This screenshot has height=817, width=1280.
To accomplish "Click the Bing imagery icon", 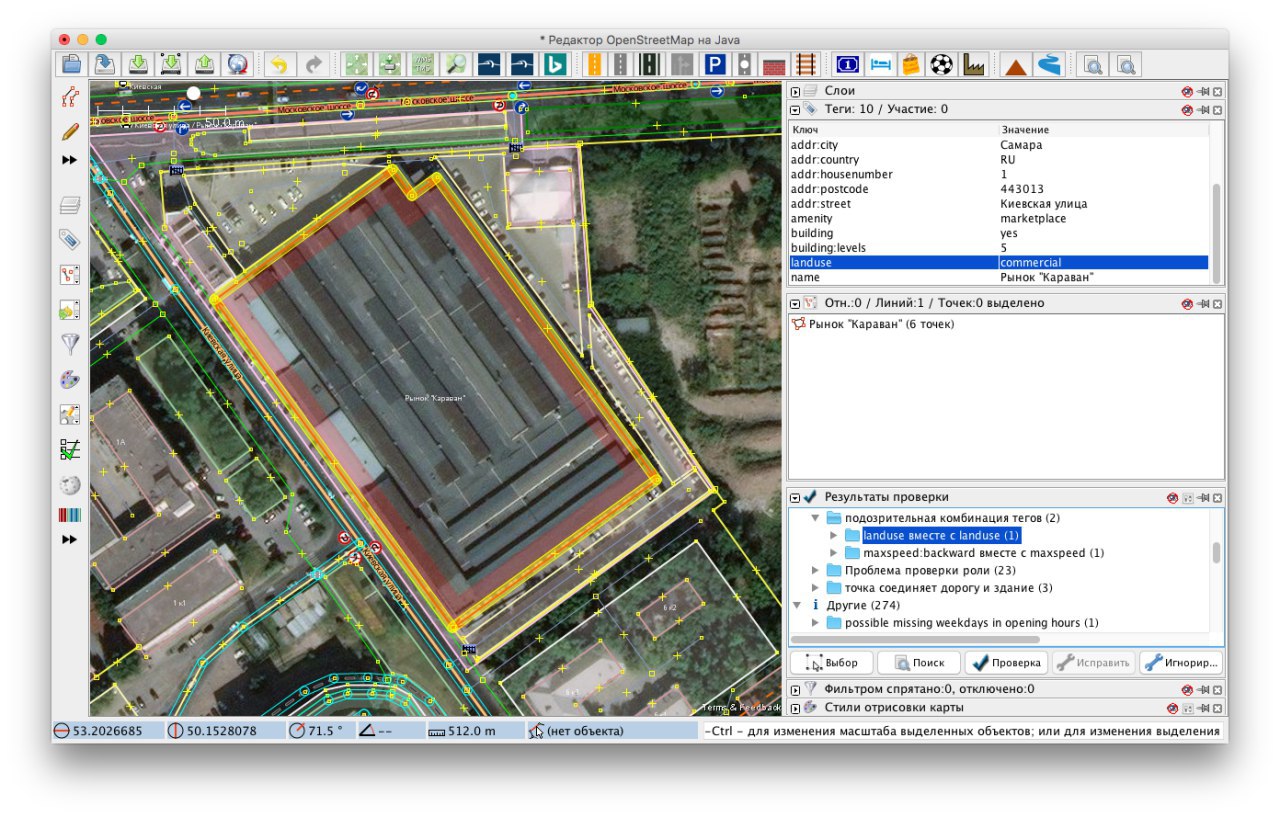I will (x=554, y=65).
